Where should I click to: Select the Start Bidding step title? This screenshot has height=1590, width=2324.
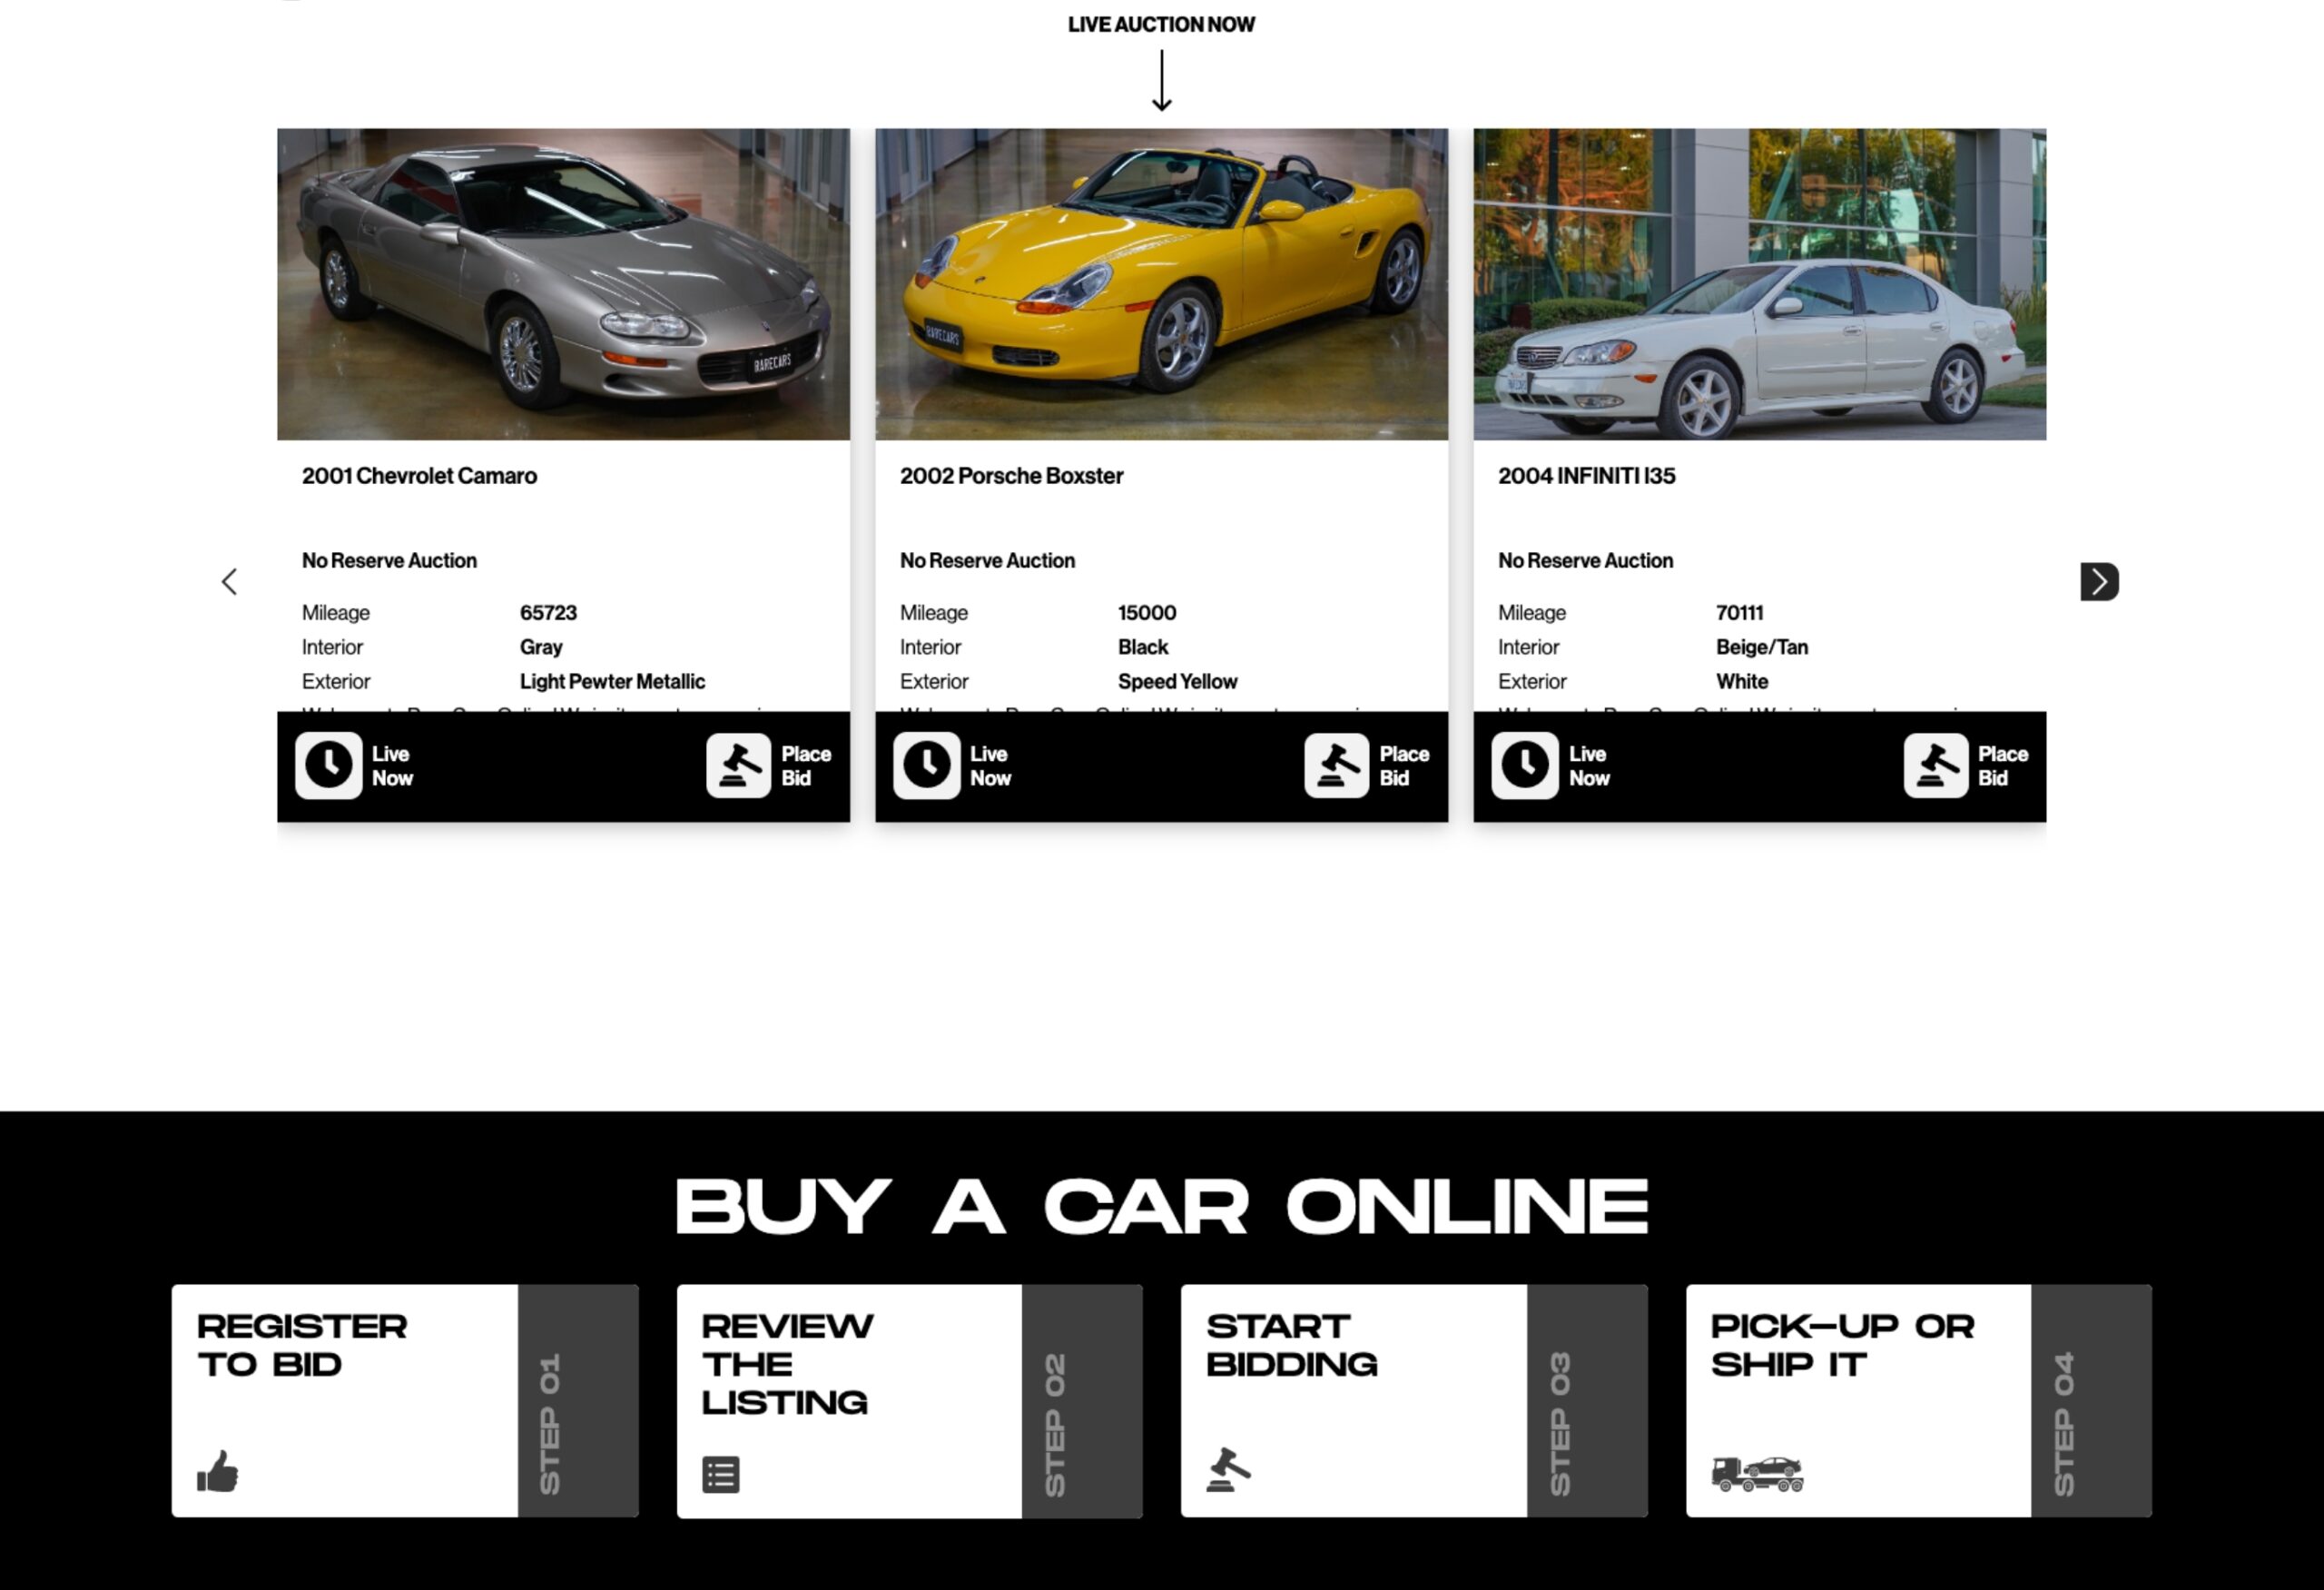pyautogui.click(x=1291, y=1345)
